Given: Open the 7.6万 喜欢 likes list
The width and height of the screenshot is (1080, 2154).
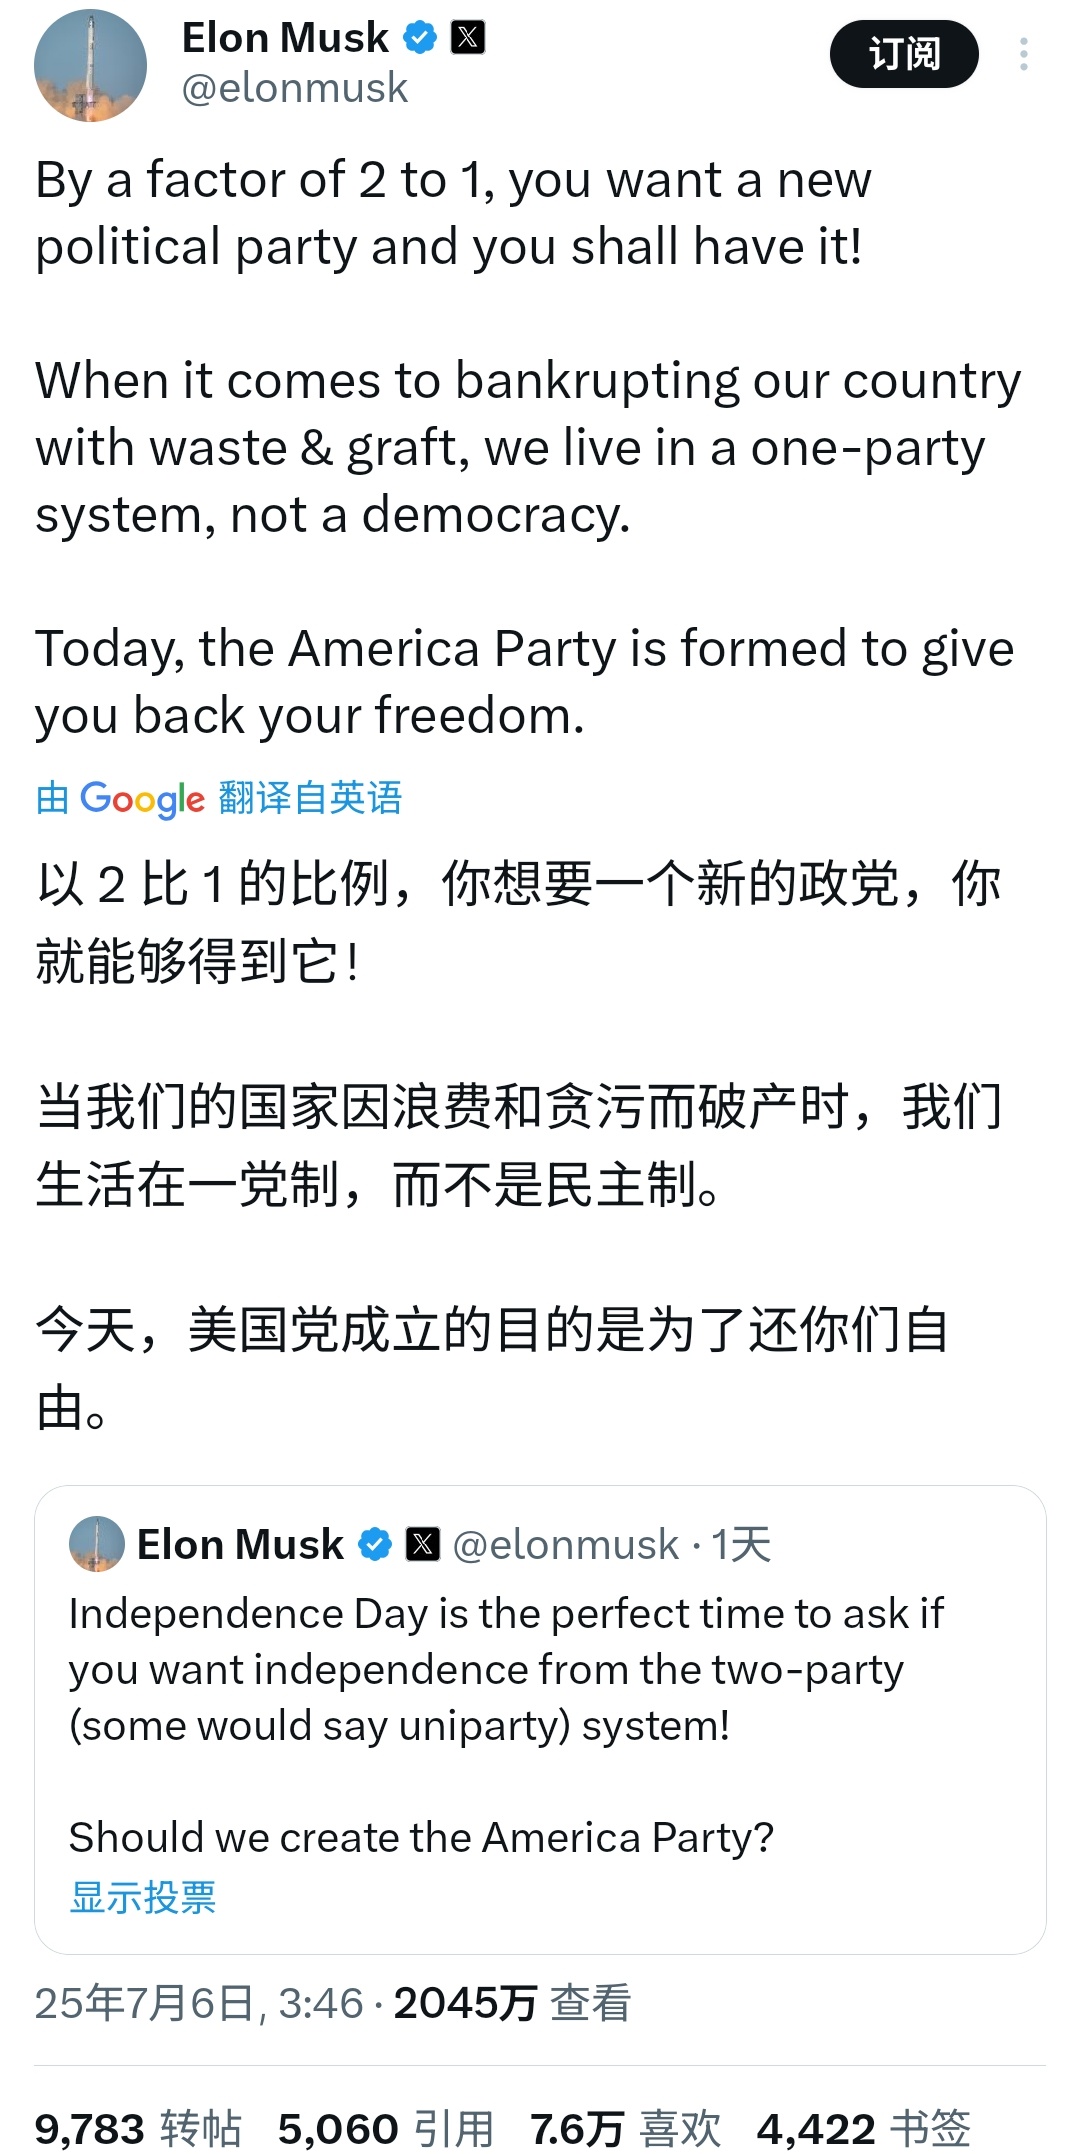Looking at the screenshot, I should 625,2128.
